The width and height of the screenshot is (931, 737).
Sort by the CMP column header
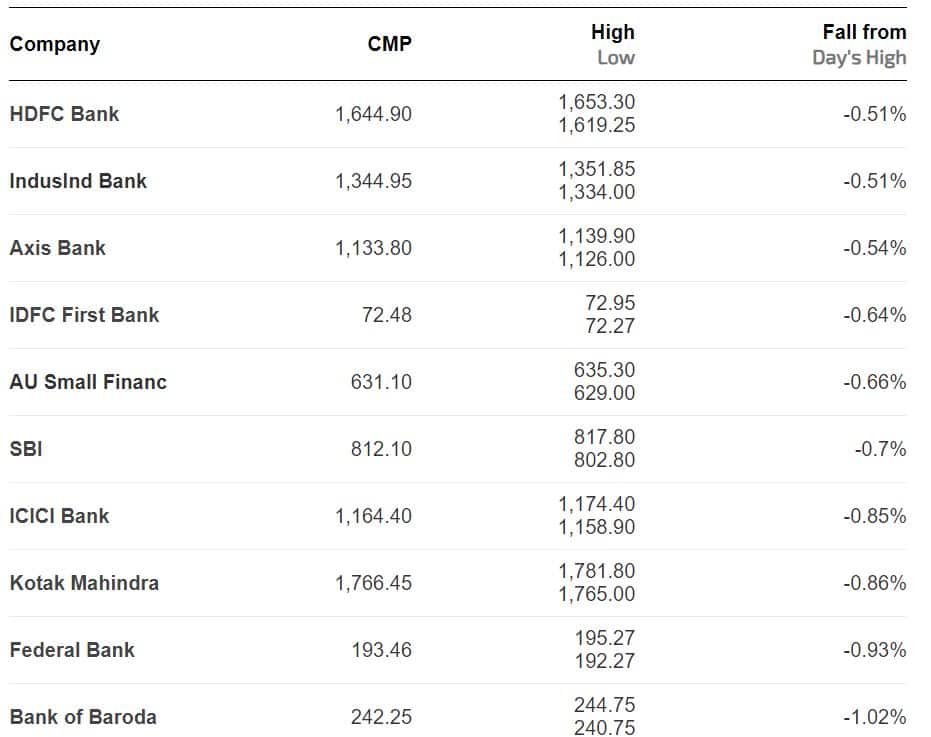click(389, 44)
